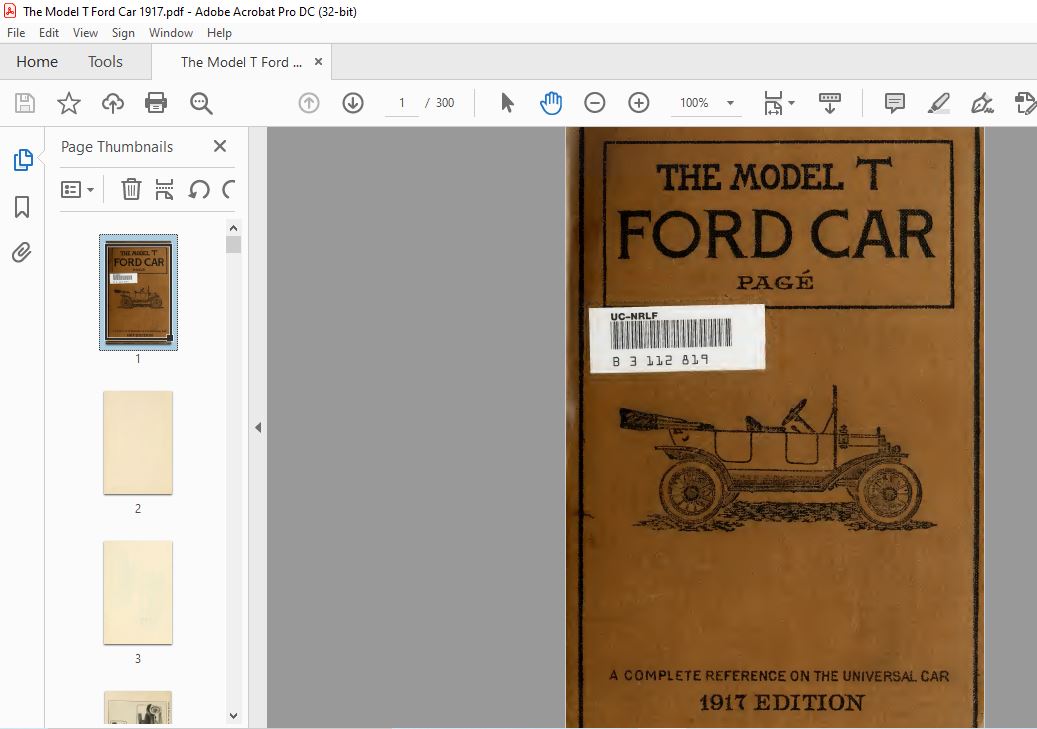Expand the page fit options arrow
The image size is (1037, 729).
point(792,103)
